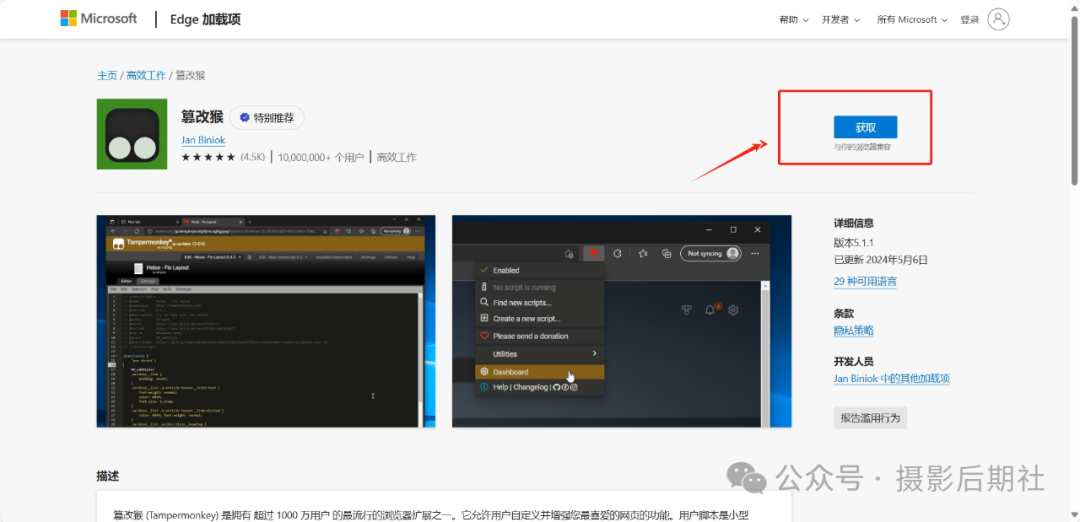Click the 描述 heading
This screenshot has height=522, width=1080.
pyautogui.click(x=107, y=476)
